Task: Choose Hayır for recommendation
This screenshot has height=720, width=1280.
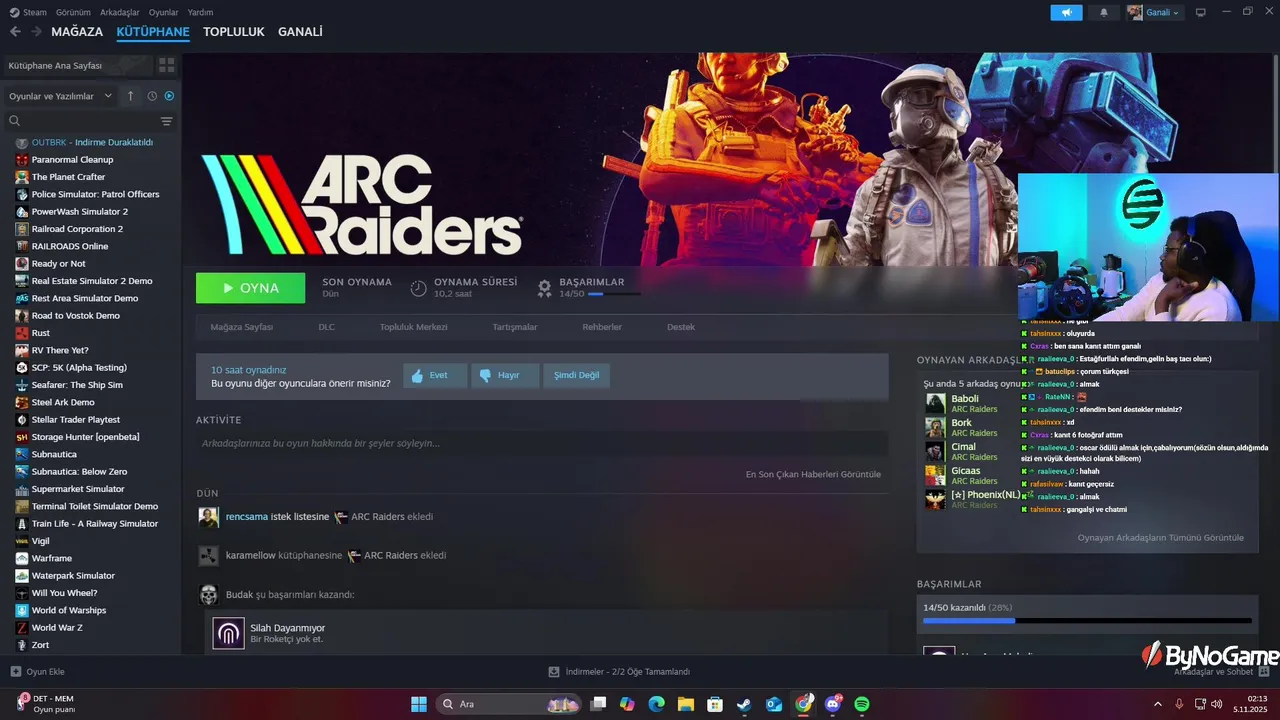Action: coord(505,376)
